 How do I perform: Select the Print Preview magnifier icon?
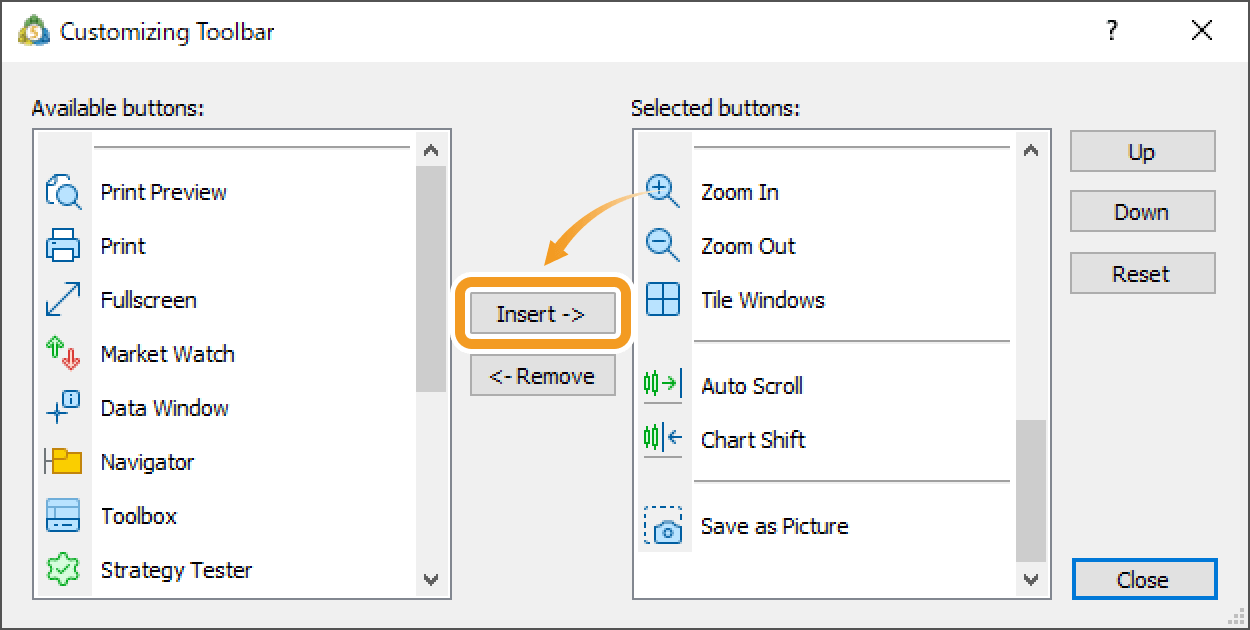pyautogui.click(x=63, y=191)
